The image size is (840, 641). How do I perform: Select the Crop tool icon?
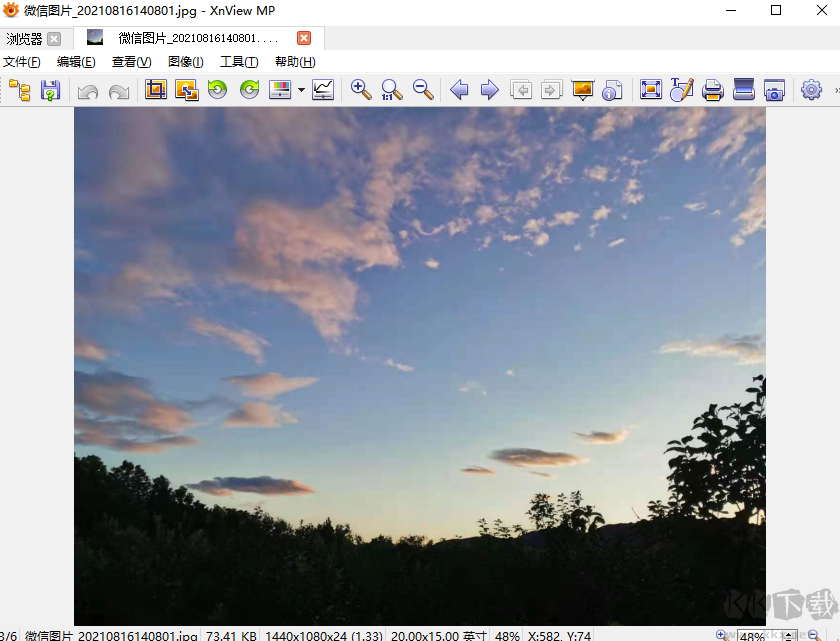coord(155,90)
